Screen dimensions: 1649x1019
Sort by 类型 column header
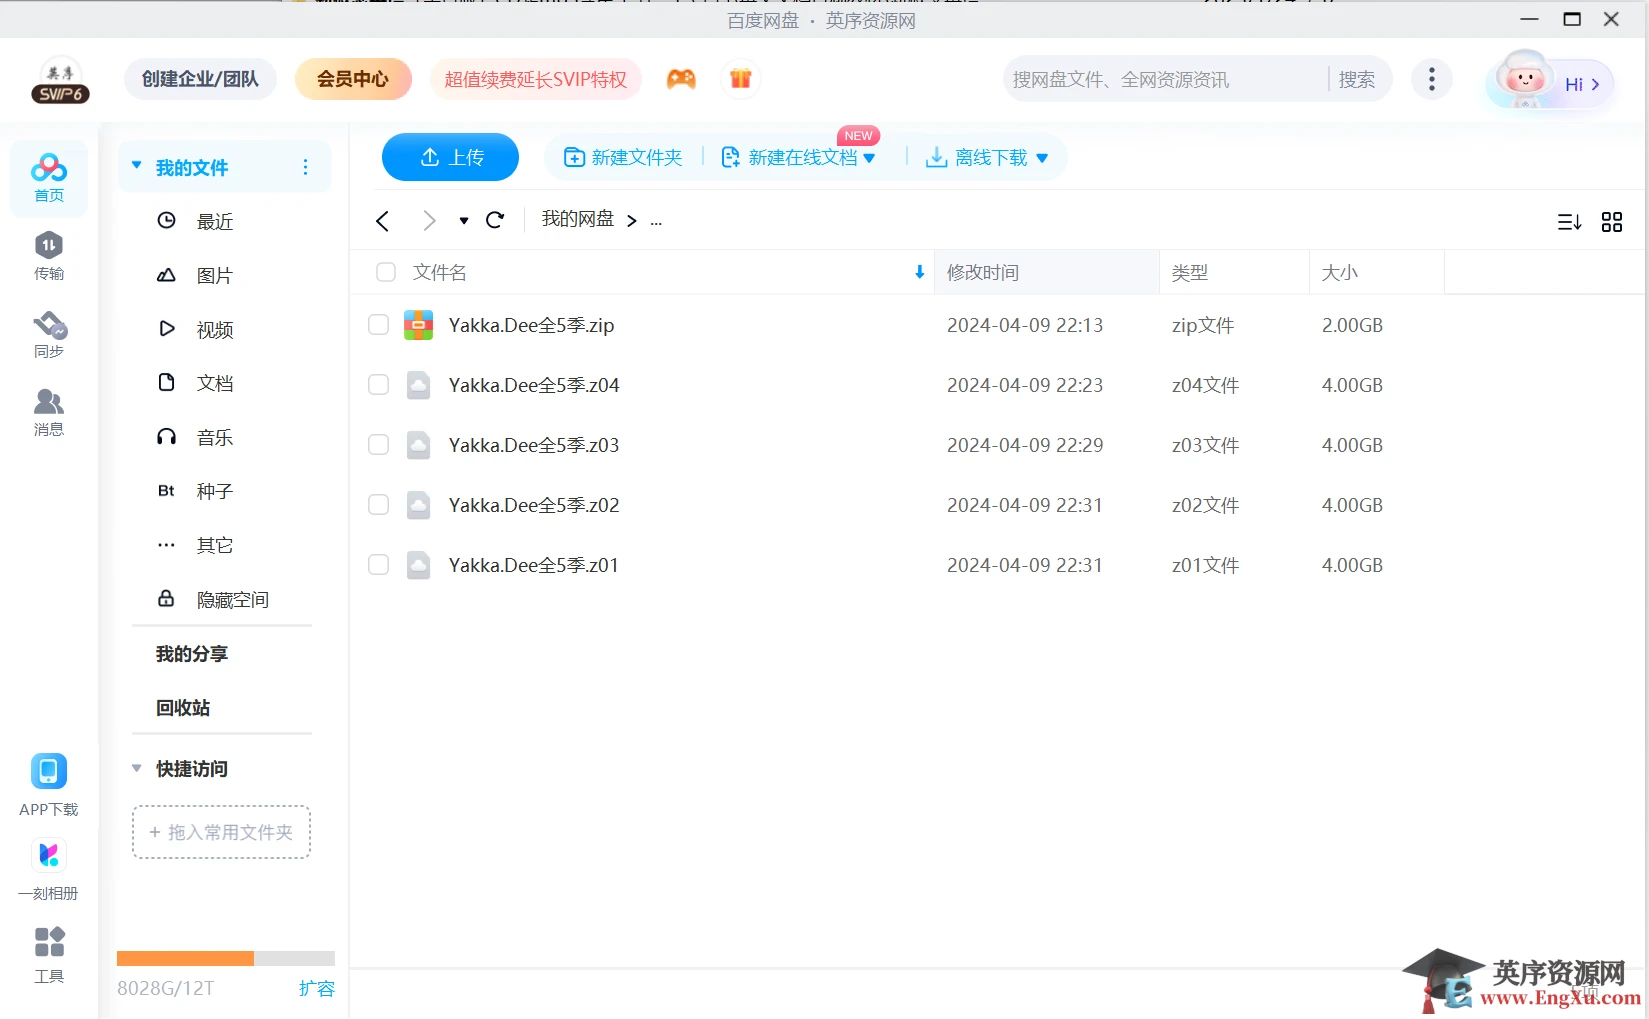pos(1235,272)
